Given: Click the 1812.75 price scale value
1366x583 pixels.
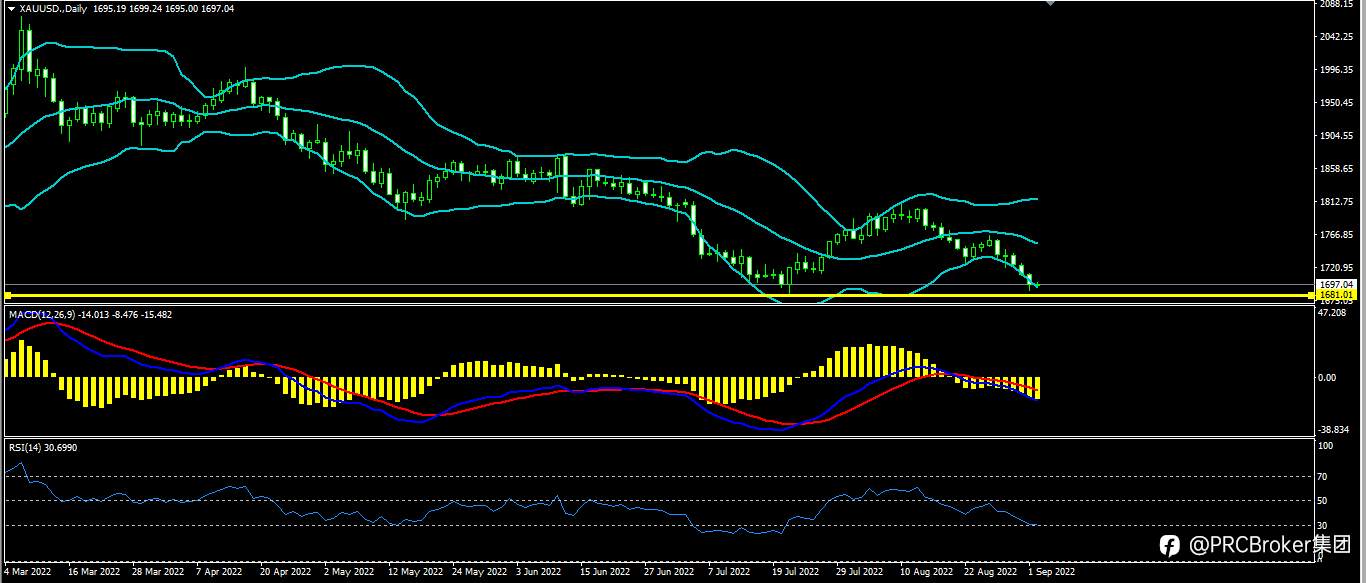Looking at the screenshot, I should (1336, 202).
